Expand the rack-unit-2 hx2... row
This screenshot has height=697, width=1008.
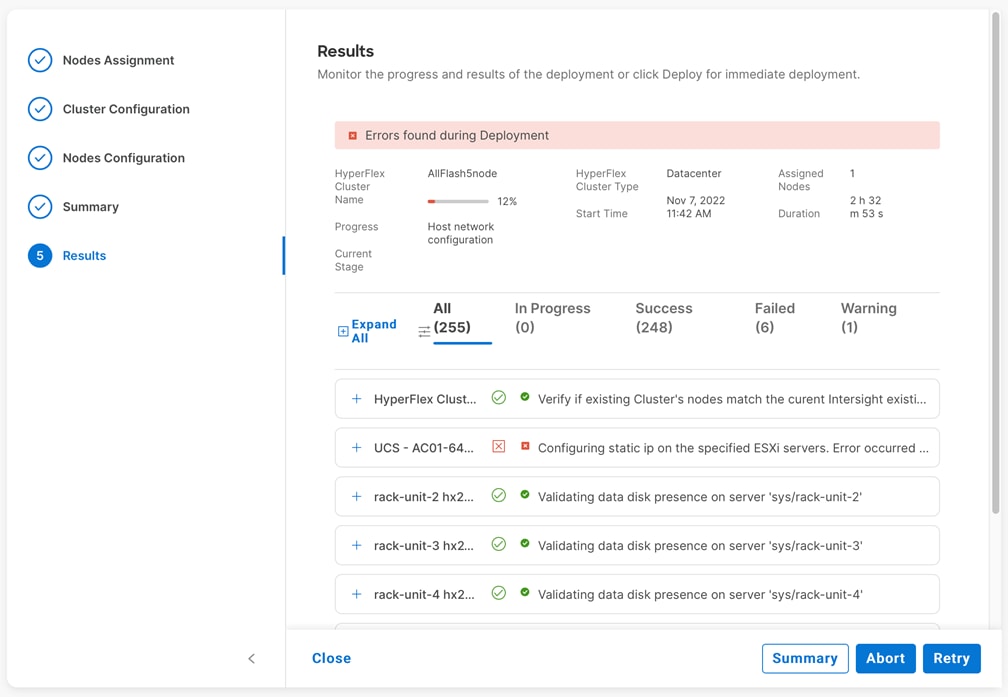coord(356,496)
